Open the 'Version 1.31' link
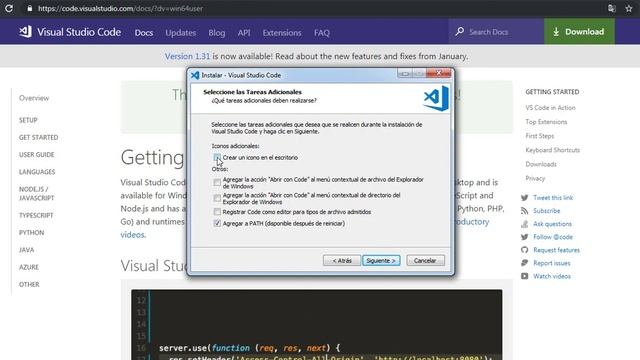Viewport: 640px width, 360px height. [x=187, y=56]
